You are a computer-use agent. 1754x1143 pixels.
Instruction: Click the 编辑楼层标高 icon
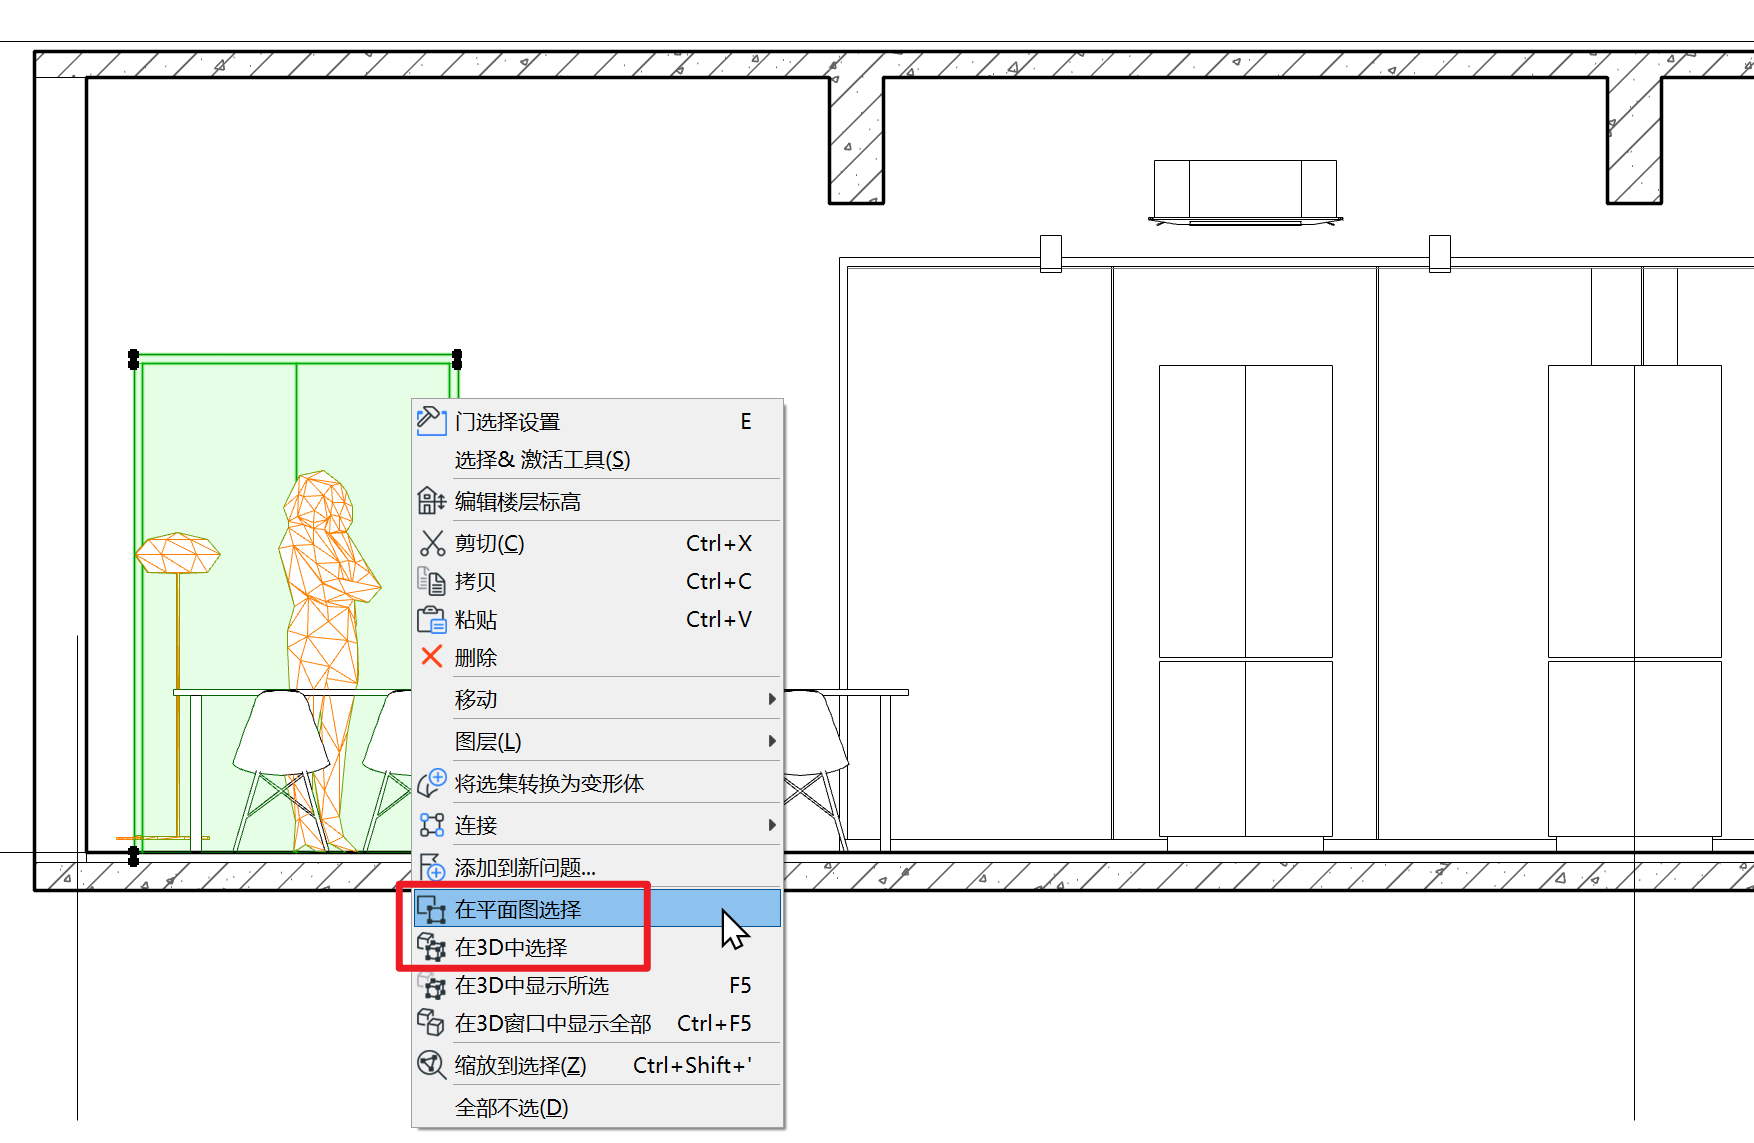431,499
